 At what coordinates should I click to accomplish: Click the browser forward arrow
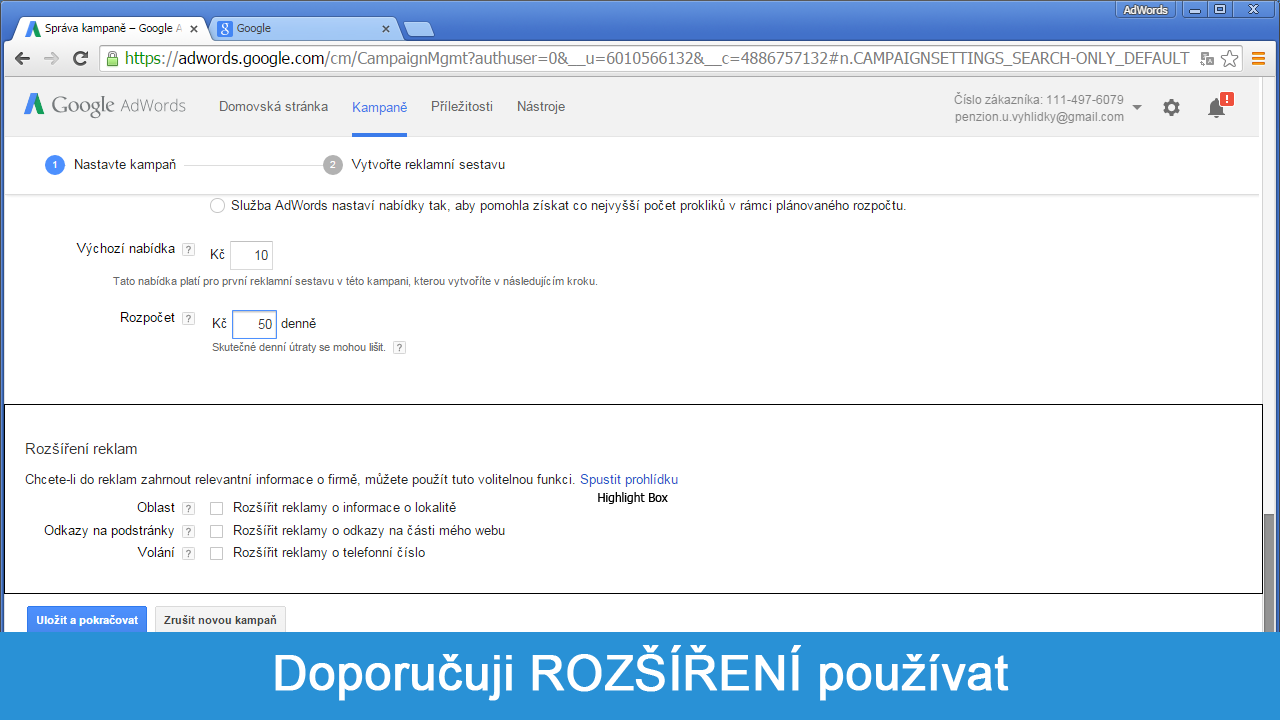pos(51,59)
